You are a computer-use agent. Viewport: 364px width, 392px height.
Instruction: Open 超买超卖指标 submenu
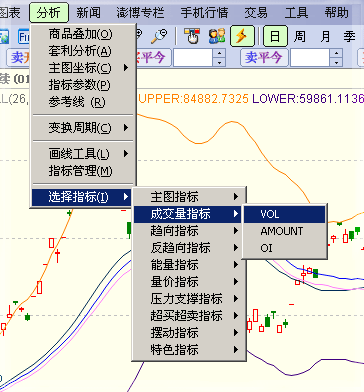point(189,316)
